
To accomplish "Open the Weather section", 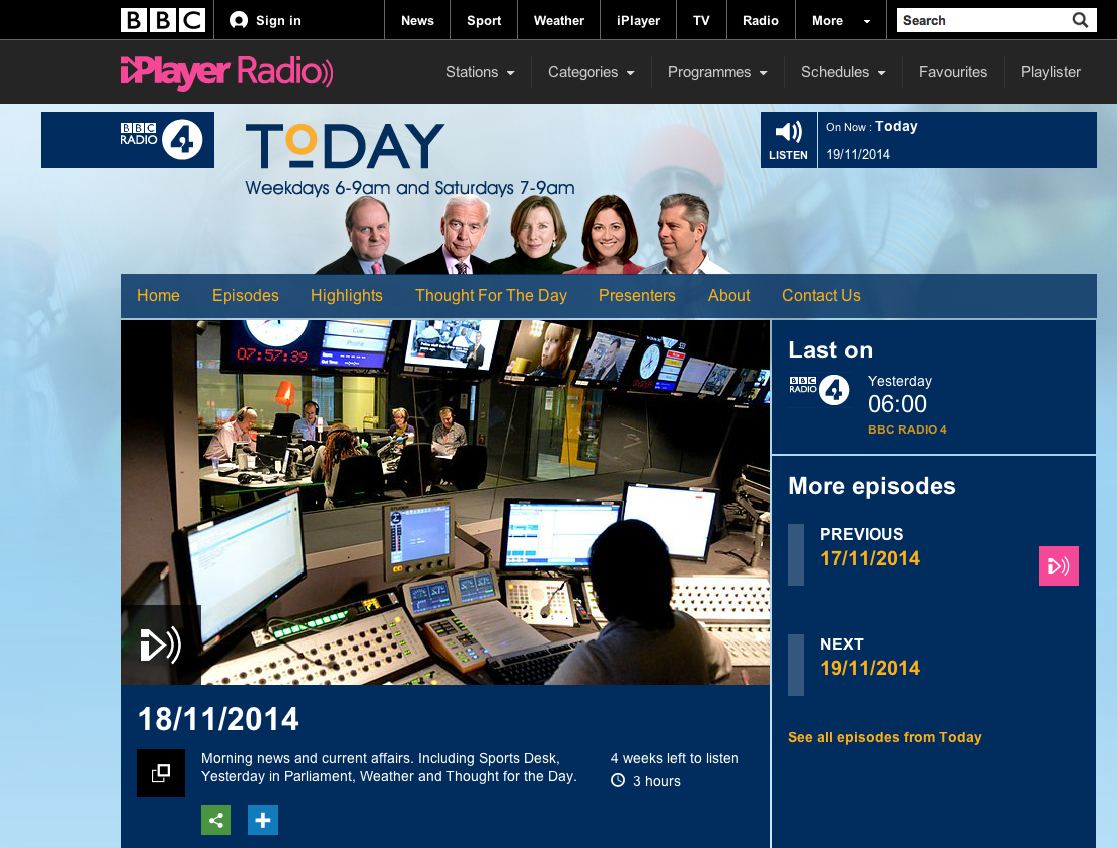I will point(559,20).
